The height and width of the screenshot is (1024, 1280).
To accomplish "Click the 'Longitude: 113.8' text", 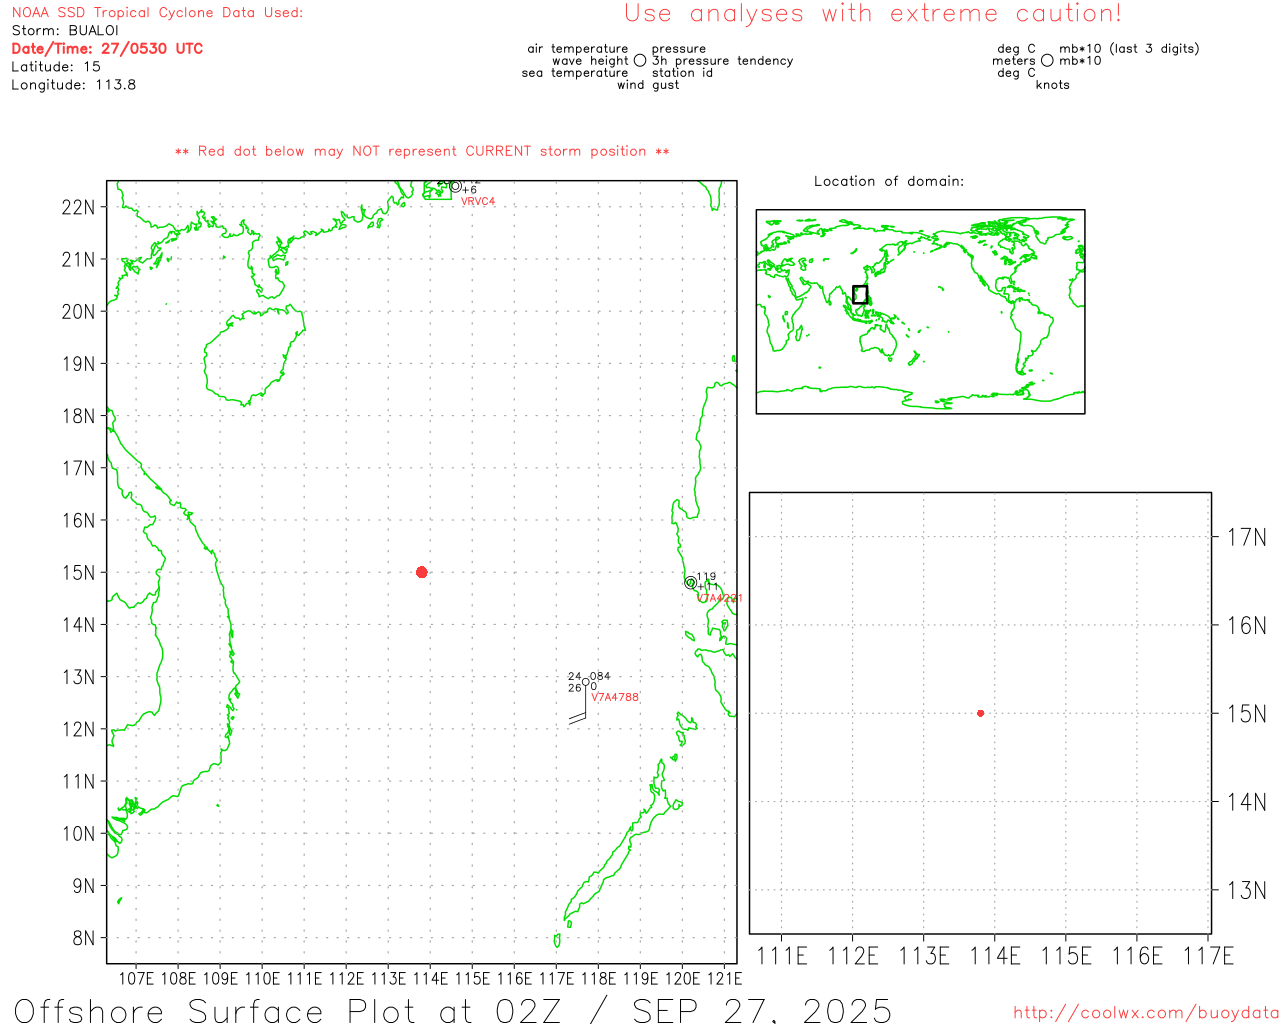I will 74,85.
